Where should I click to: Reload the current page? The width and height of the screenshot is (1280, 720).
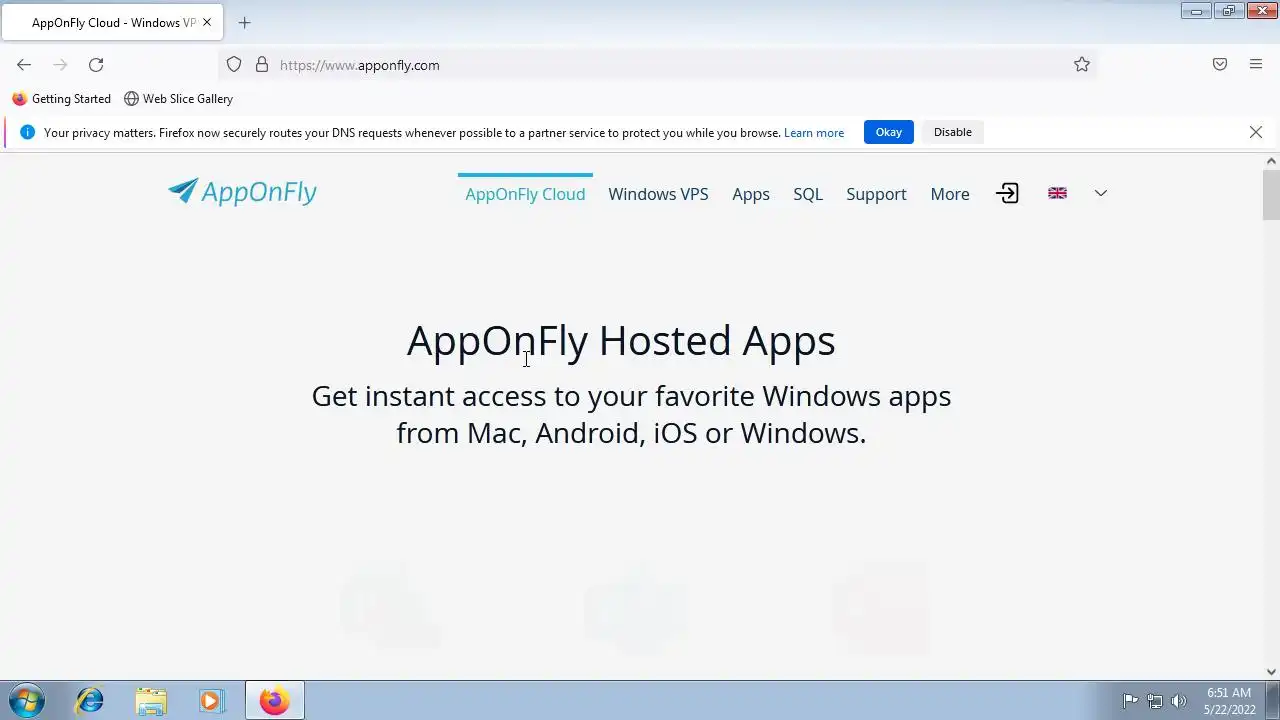click(x=96, y=65)
